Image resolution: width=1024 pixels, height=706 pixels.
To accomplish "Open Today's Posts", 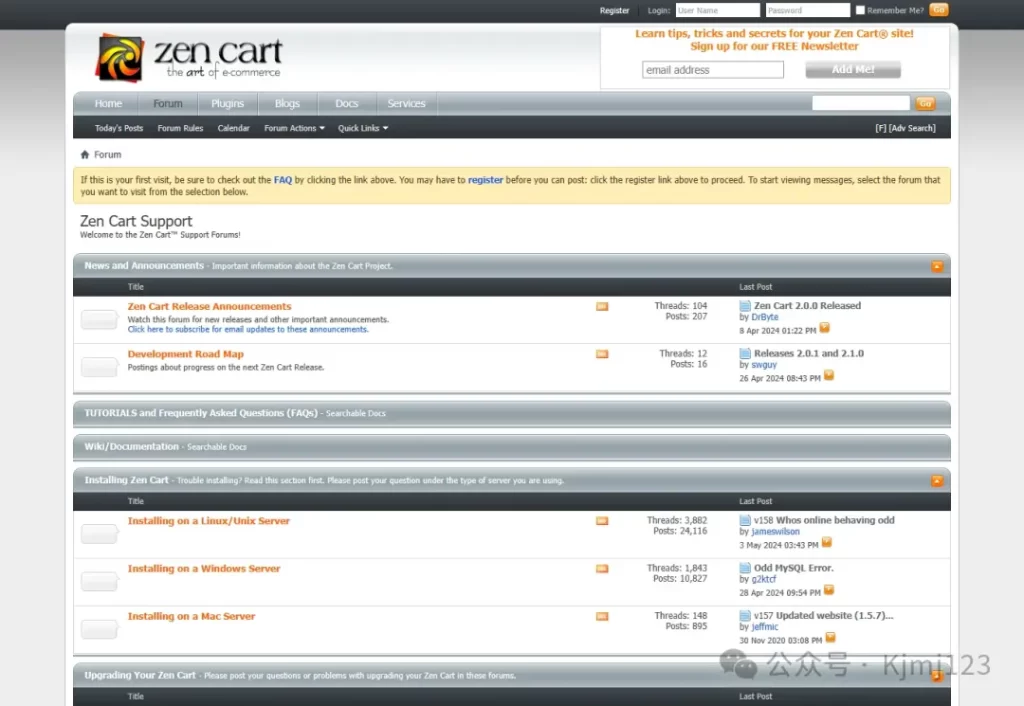I will click(119, 128).
